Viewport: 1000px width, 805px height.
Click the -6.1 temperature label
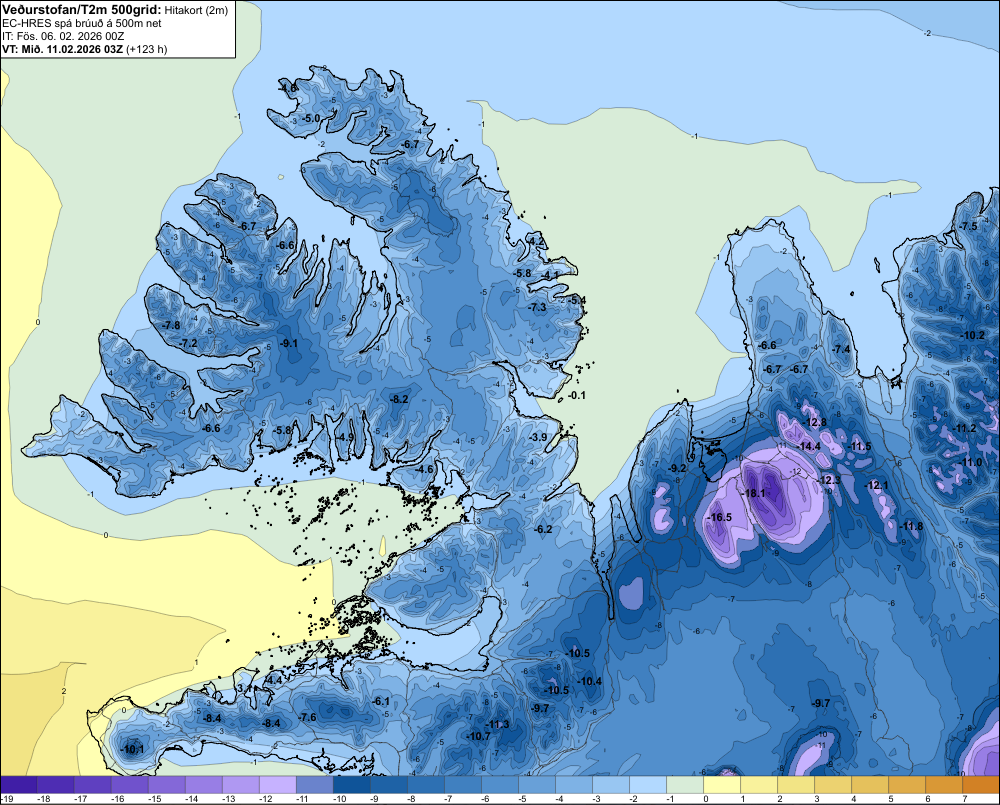coord(381,702)
